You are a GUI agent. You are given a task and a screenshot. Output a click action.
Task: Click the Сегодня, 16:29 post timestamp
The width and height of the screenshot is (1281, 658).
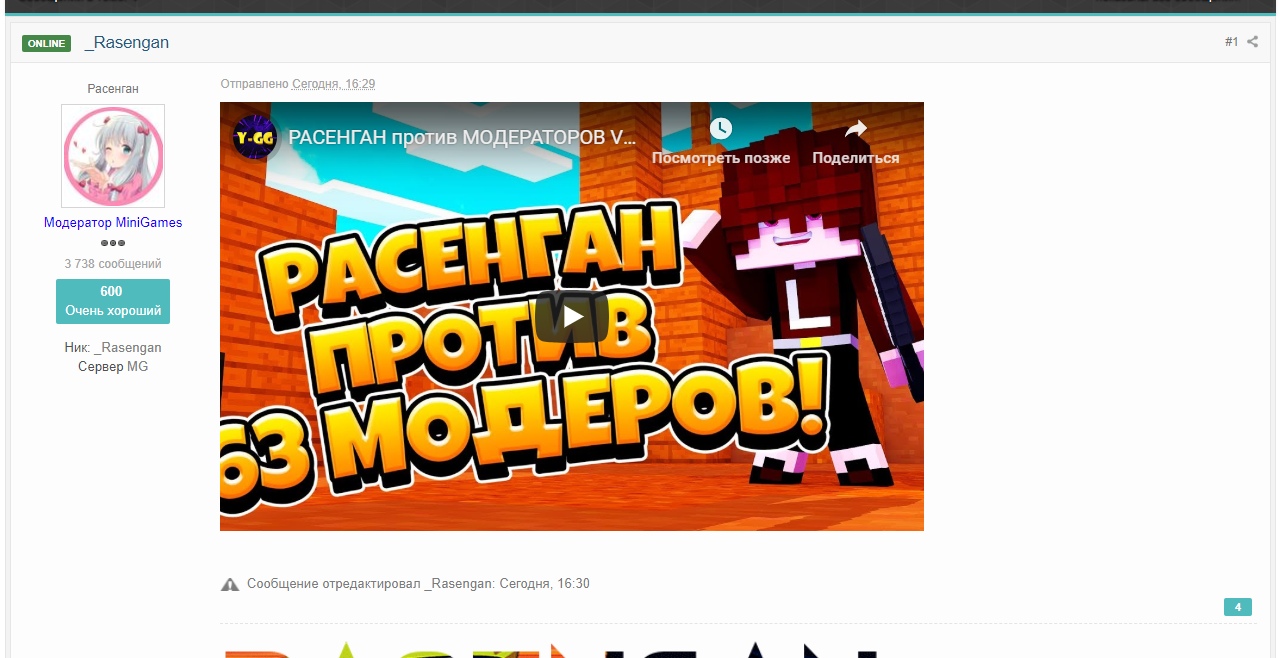pyautogui.click(x=333, y=84)
